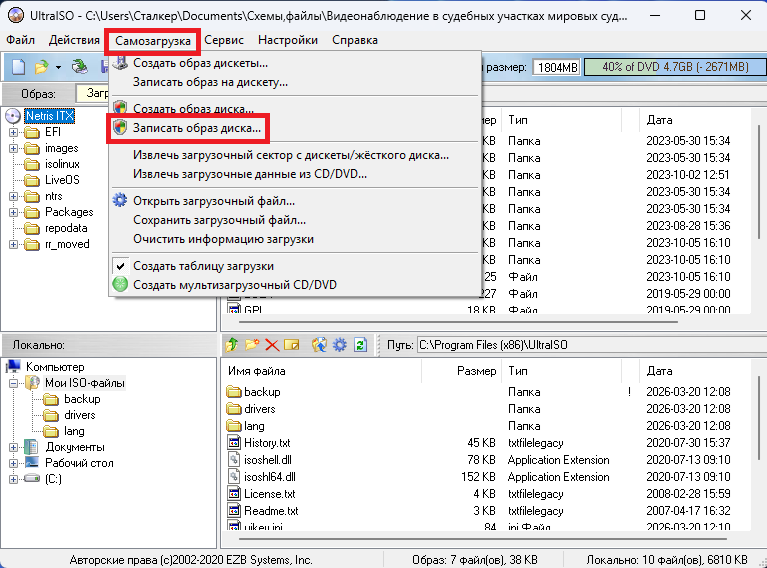Click the 40% of DVD 4.7GB capacity bar
This screenshot has height=568, width=767.
tap(675, 67)
